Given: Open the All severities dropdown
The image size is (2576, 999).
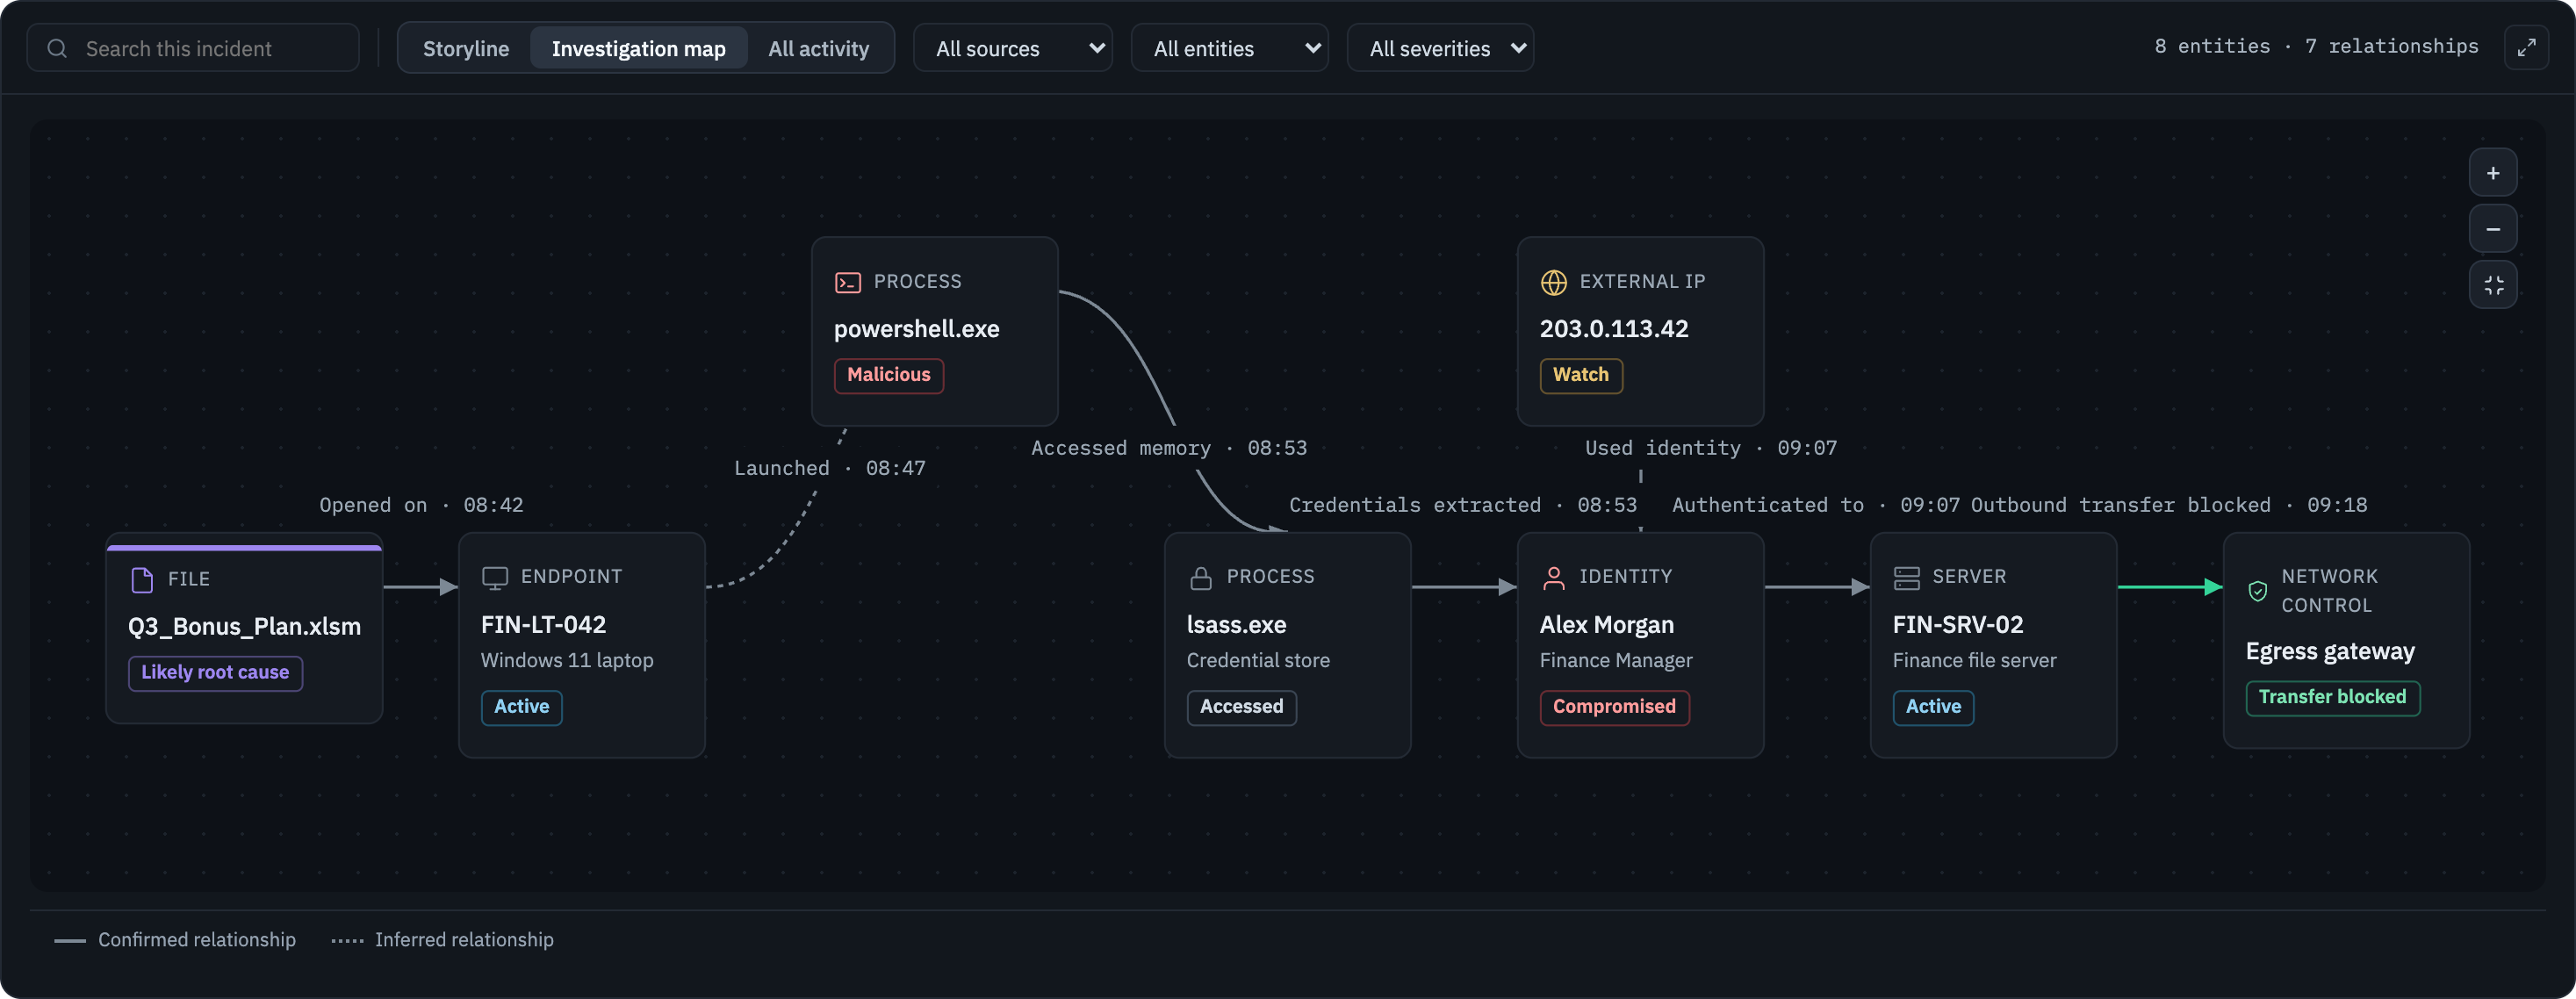Looking at the screenshot, I should (x=1440, y=48).
